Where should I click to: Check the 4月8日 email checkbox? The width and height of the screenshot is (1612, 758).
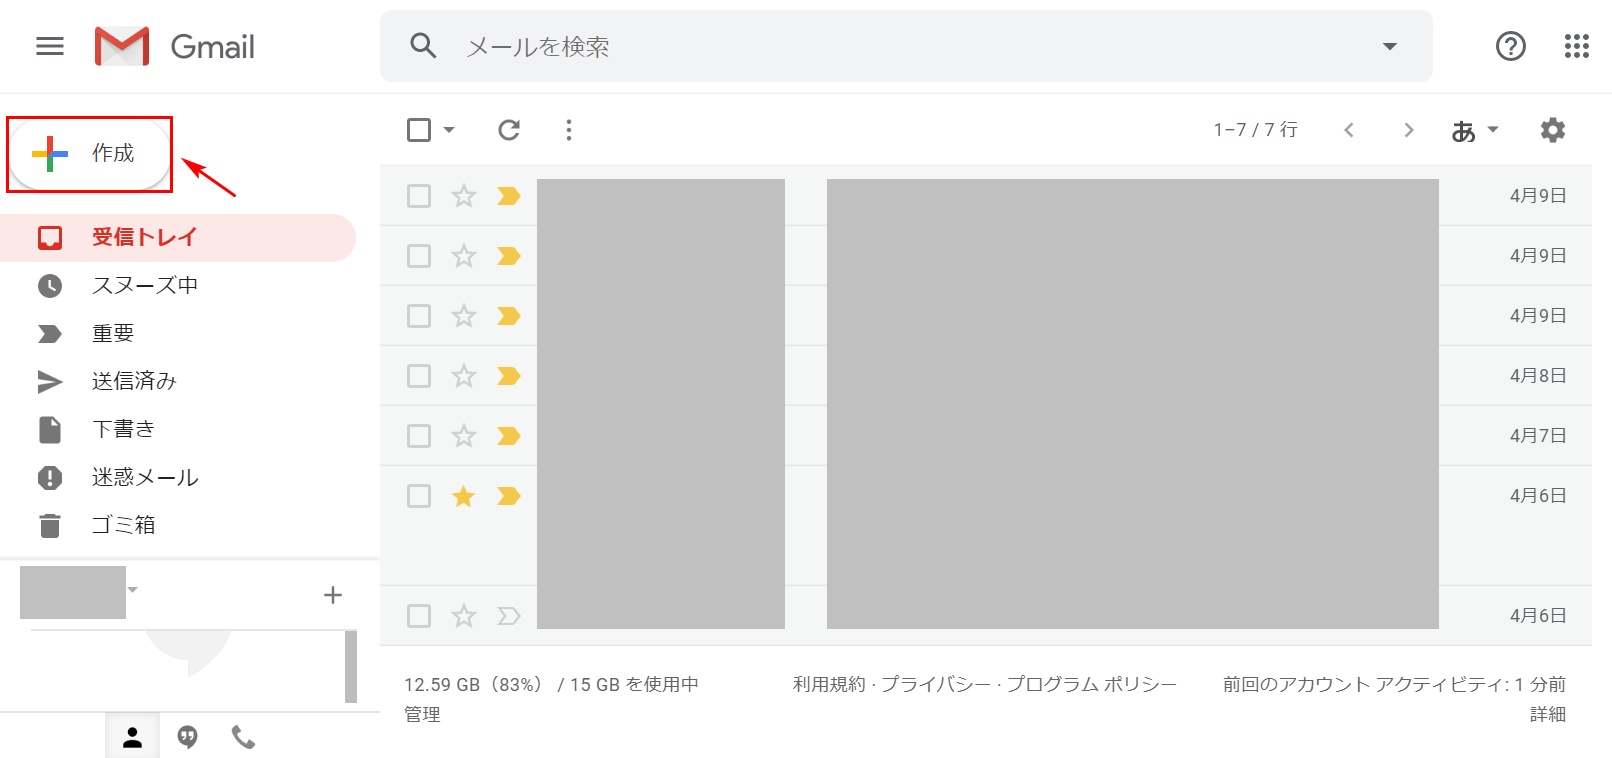click(419, 376)
